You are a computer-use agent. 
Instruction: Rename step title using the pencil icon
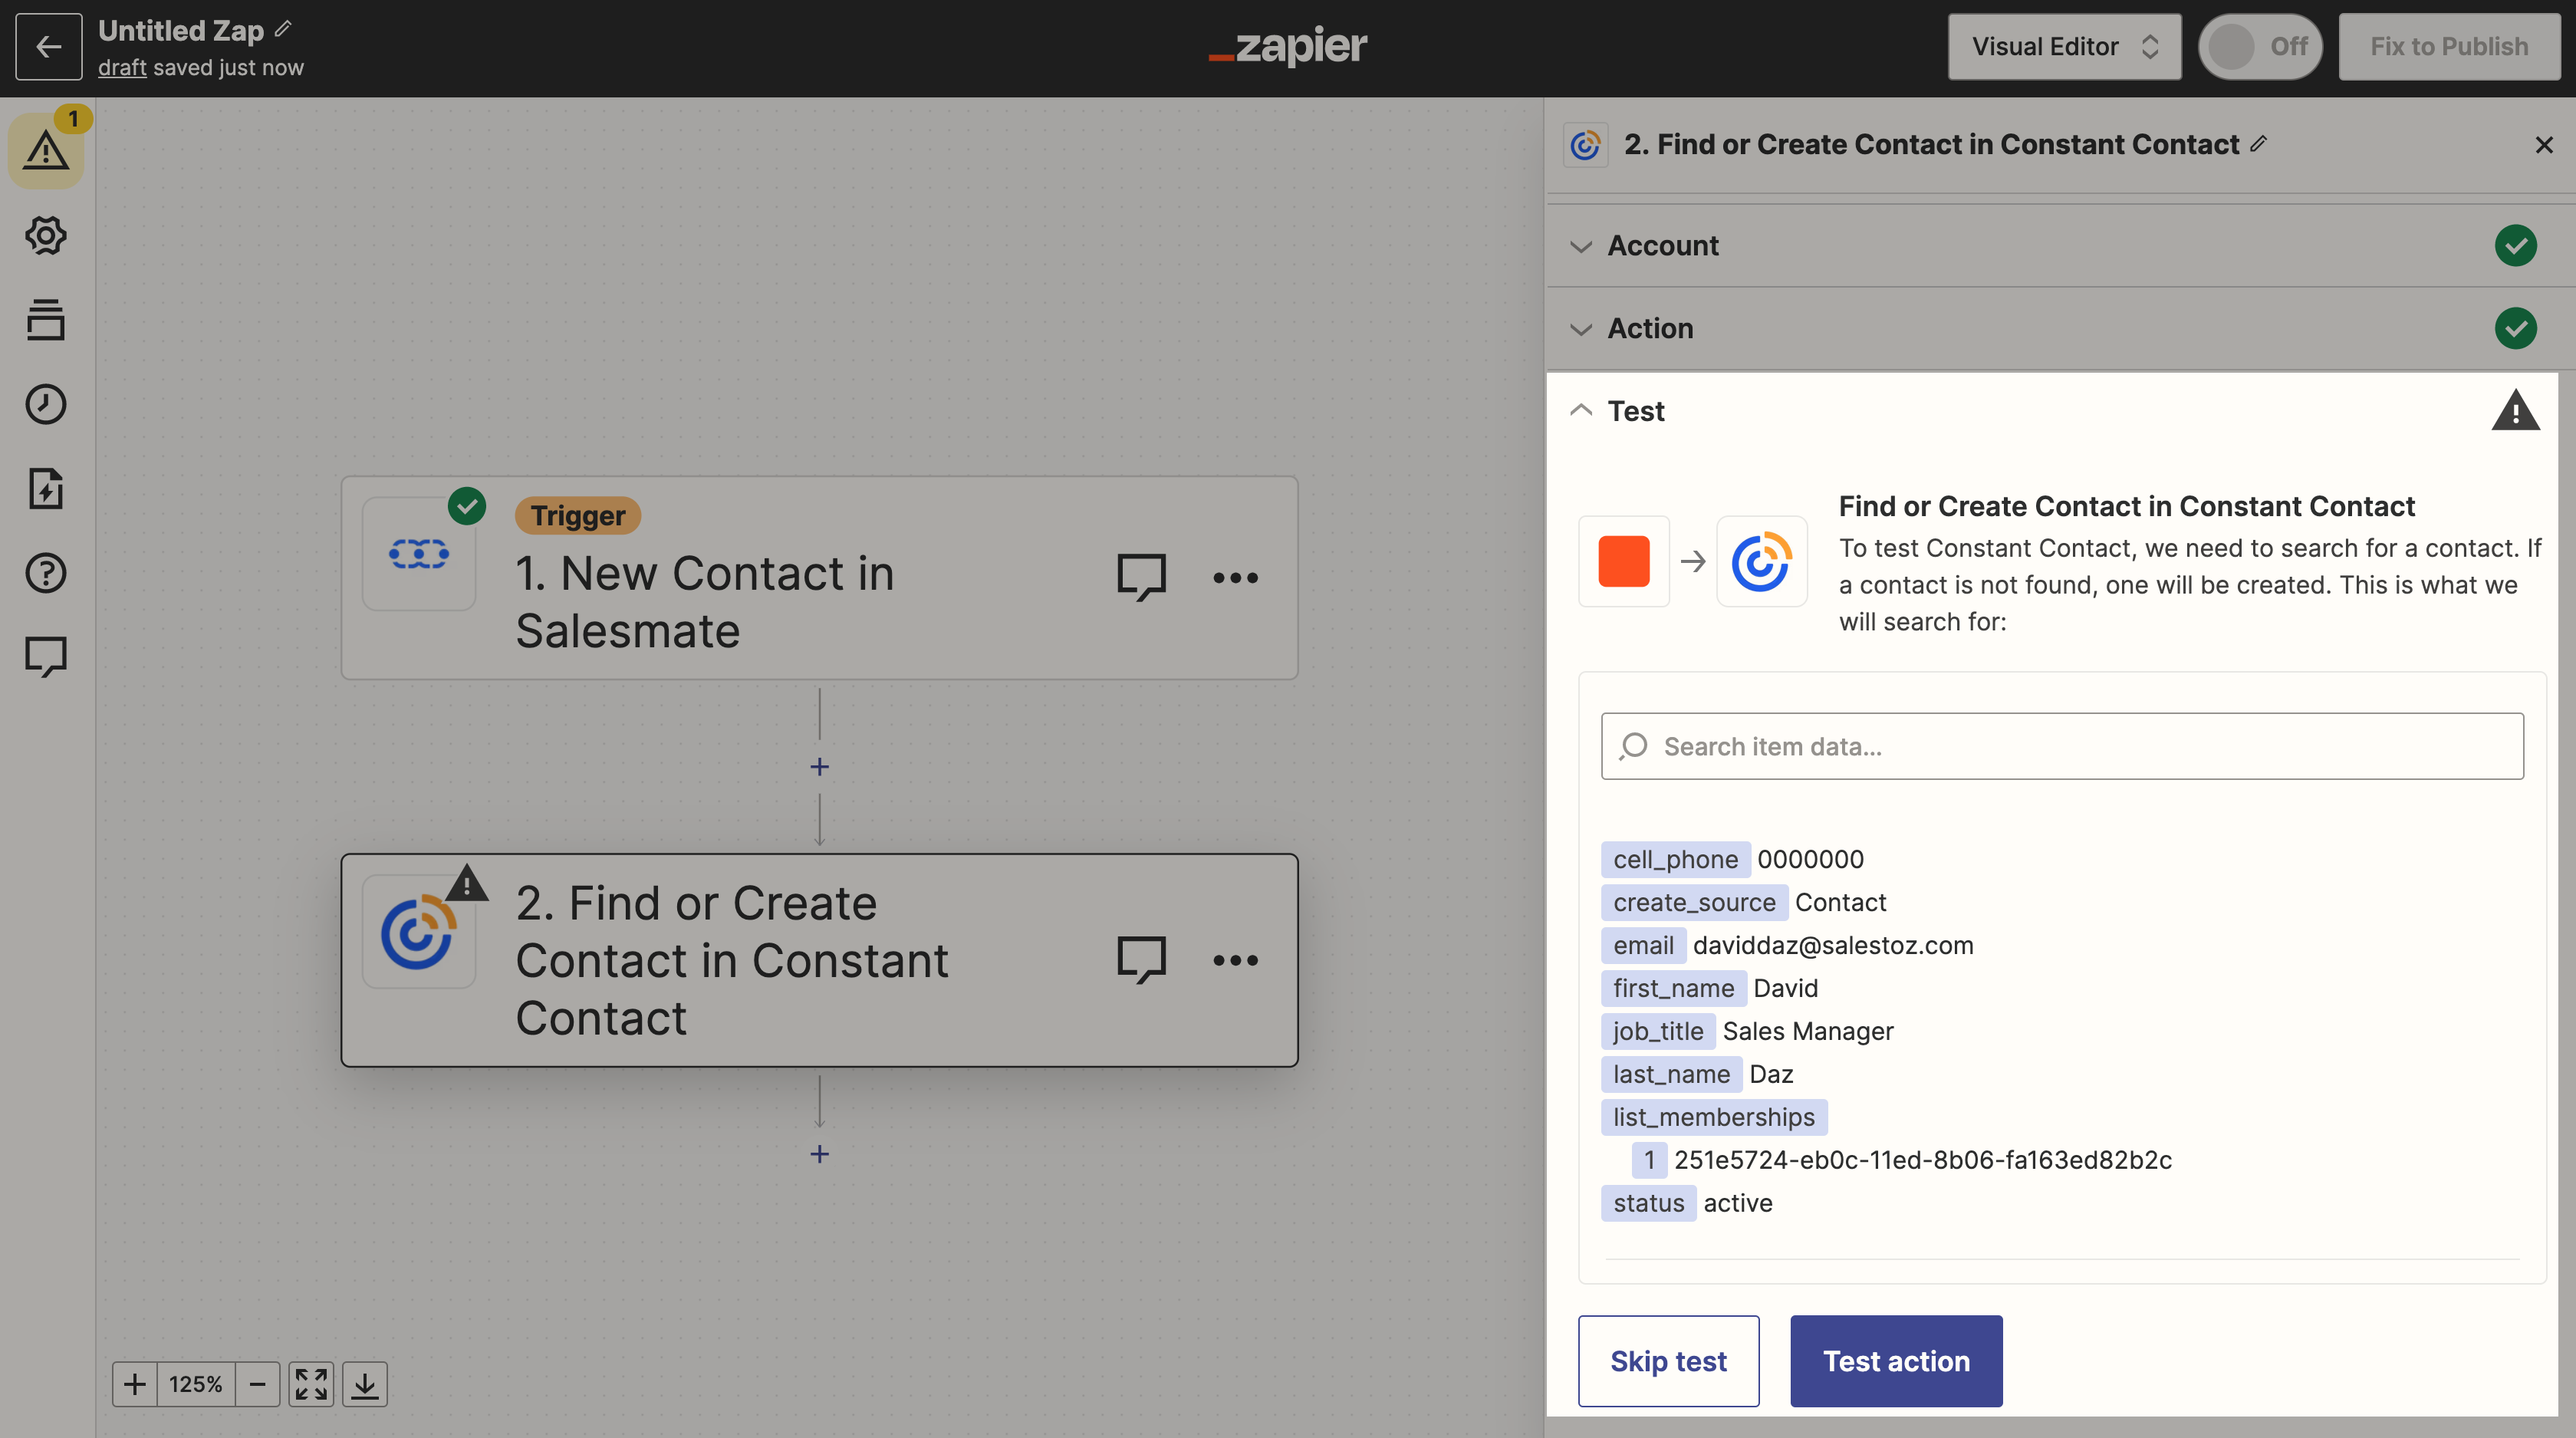coord(2258,144)
